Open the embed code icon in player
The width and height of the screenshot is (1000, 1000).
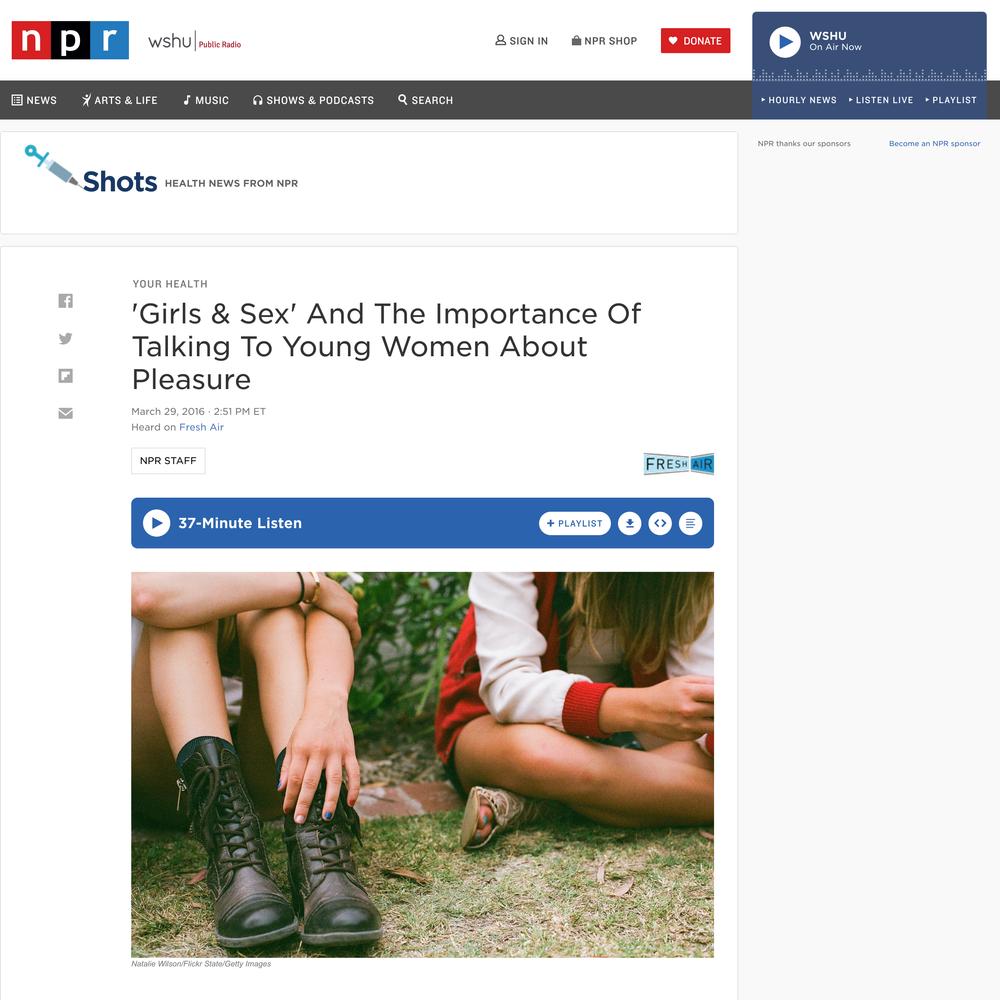click(x=660, y=524)
